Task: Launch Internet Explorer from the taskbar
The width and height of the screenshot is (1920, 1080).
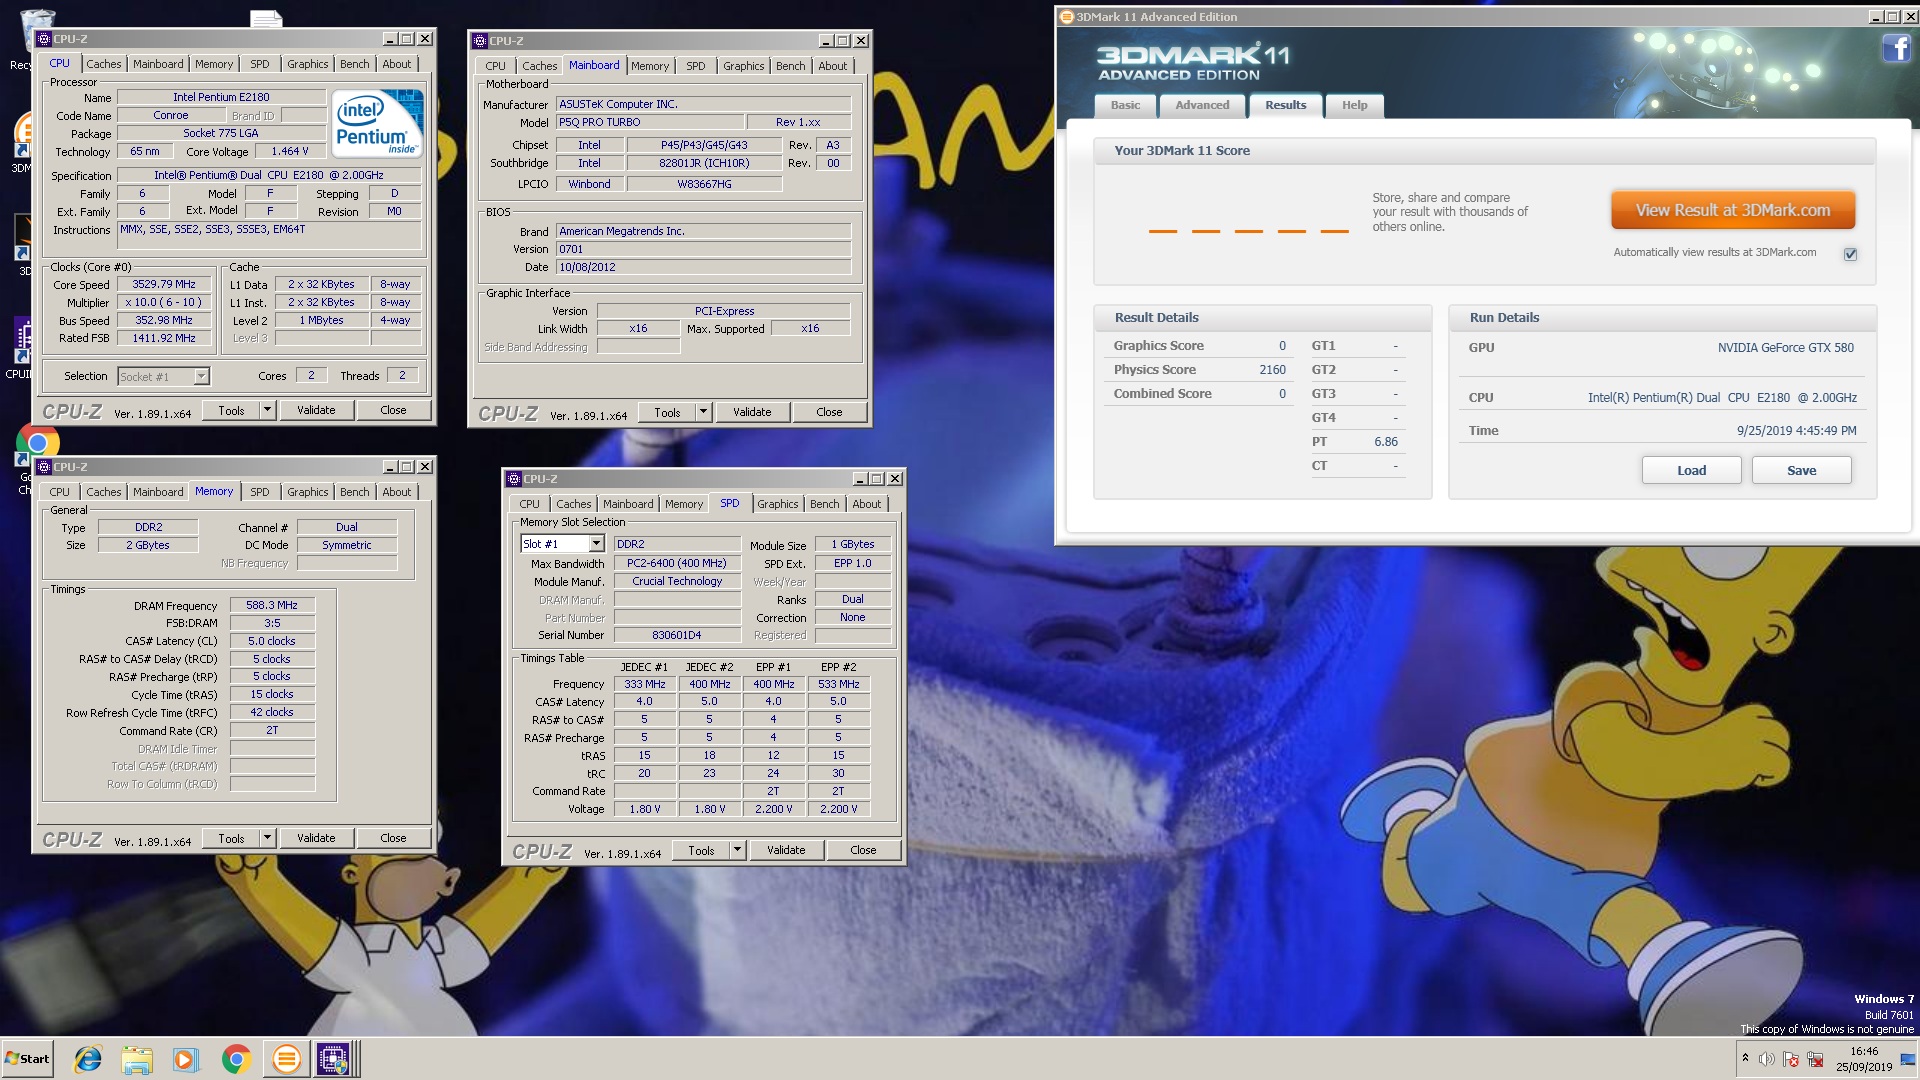Action: click(88, 1059)
